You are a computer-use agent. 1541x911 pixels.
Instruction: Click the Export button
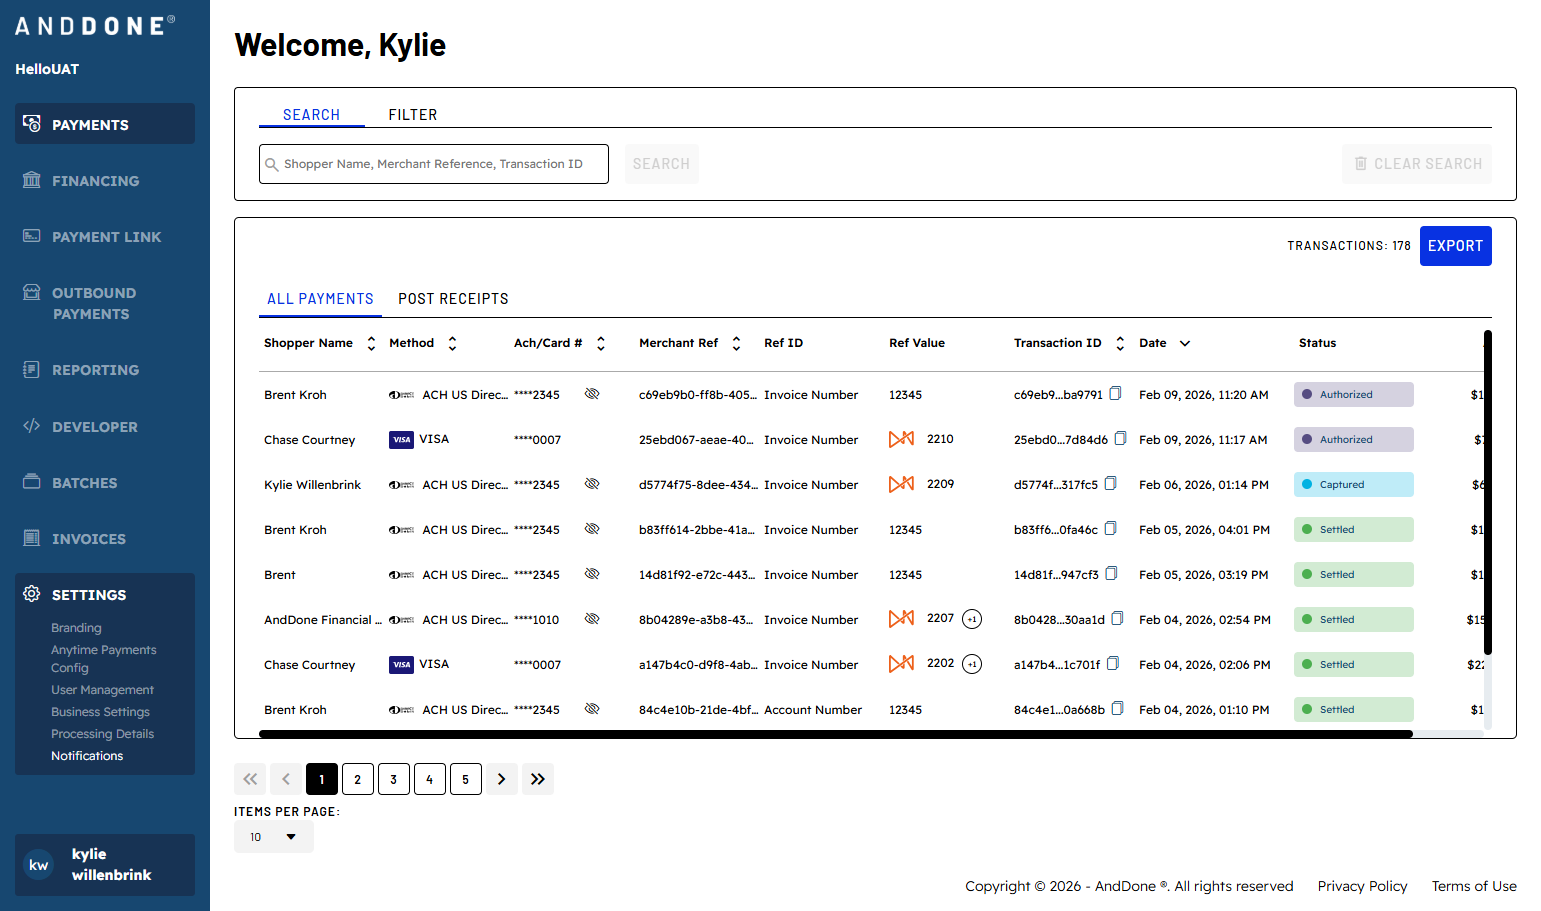1455,246
